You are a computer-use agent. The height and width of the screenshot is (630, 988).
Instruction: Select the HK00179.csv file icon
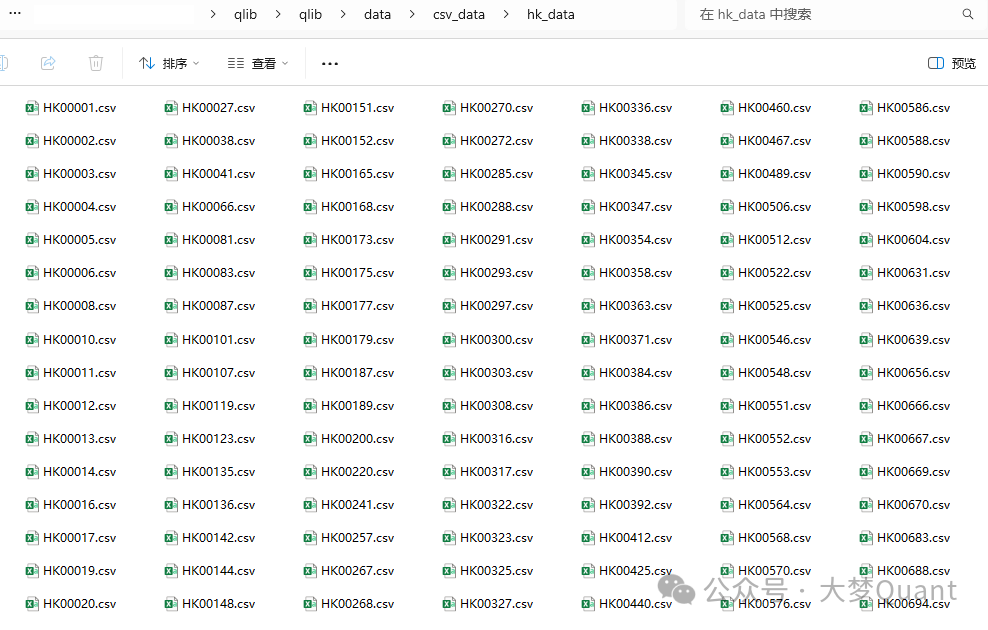(309, 340)
